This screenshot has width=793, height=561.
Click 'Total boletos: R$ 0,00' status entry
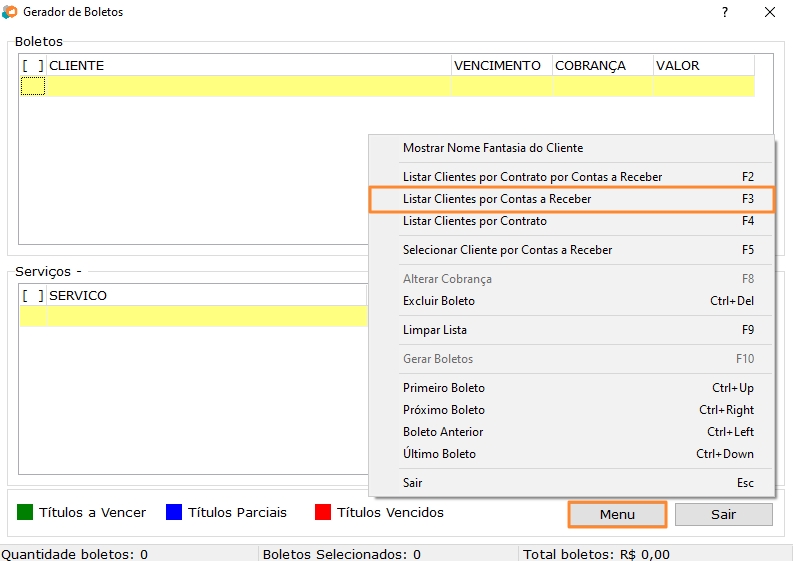[x=596, y=554]
